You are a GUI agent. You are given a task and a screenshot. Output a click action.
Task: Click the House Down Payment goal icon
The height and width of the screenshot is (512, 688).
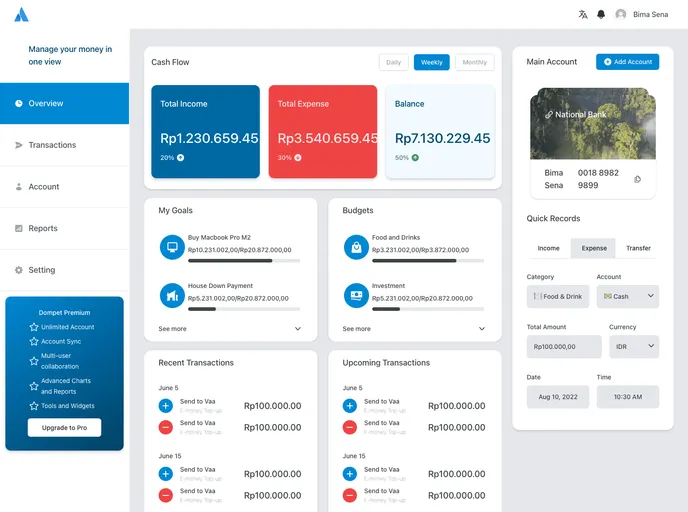pyautogui.click(x=172, y=295)
